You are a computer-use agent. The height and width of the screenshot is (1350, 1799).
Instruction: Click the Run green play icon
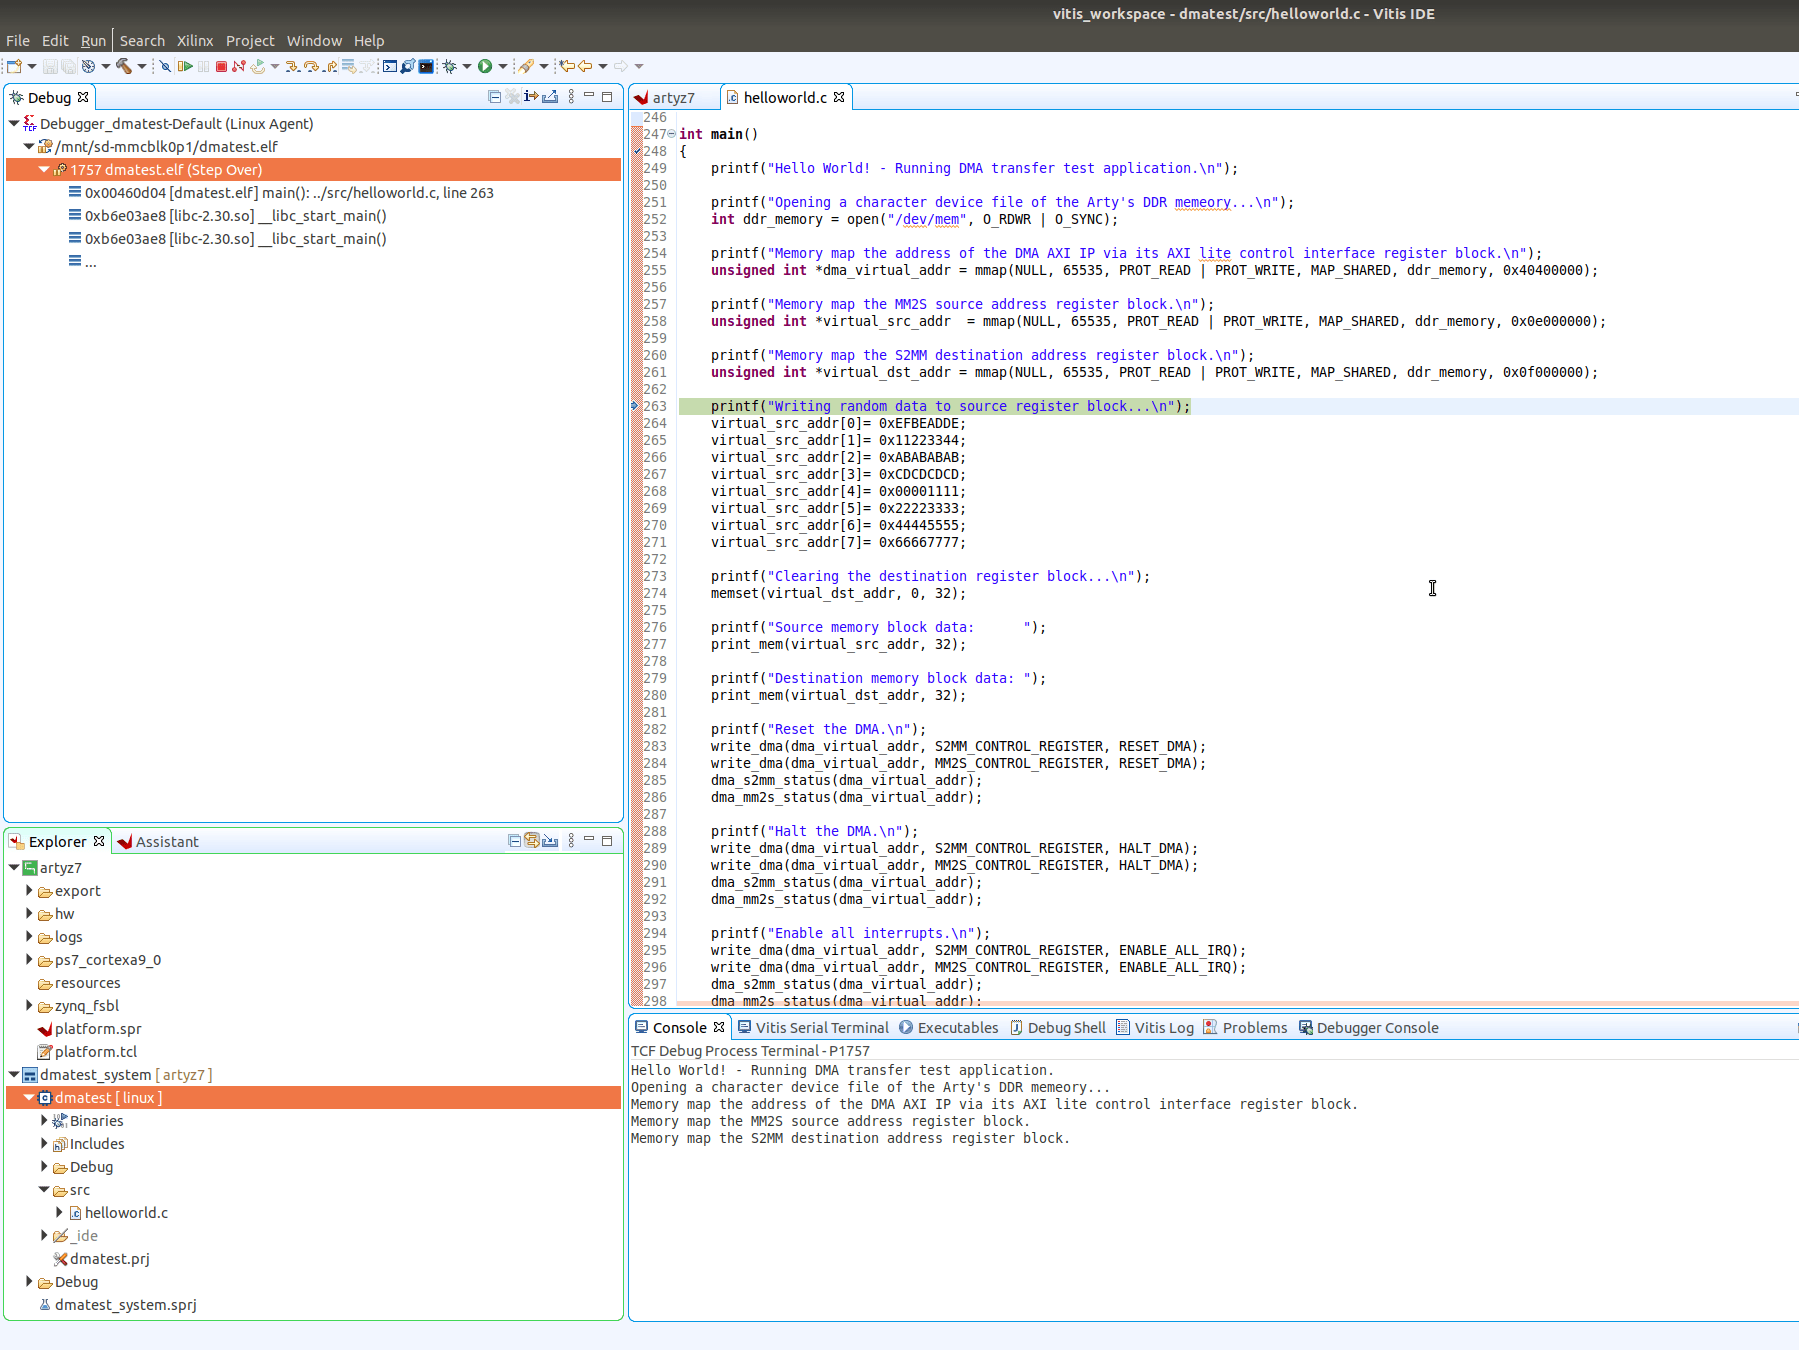(485, 67)
